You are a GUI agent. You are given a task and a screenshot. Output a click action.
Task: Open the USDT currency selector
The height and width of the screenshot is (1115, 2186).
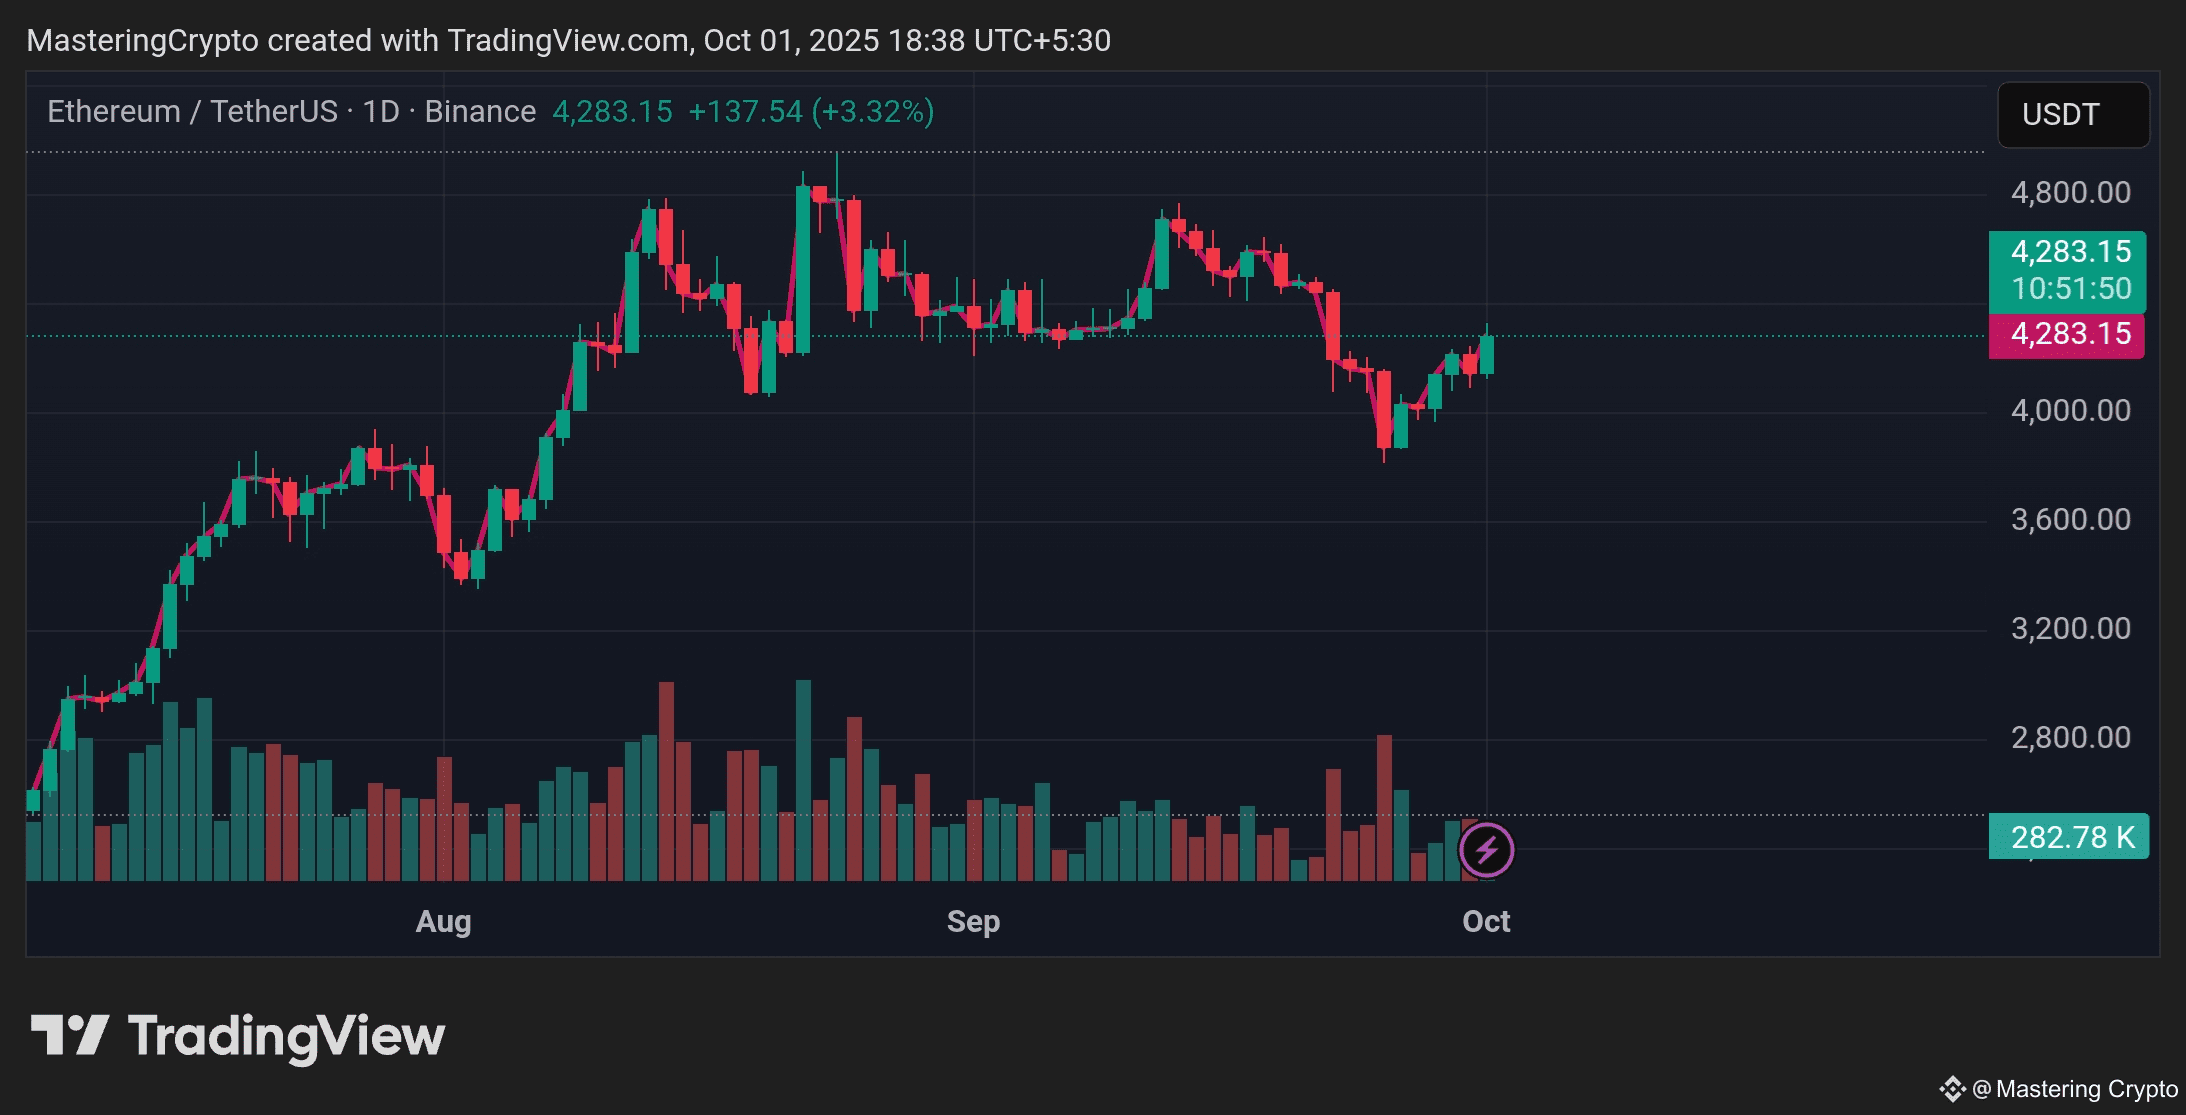pyautogui.click(x=2072, y=115)
